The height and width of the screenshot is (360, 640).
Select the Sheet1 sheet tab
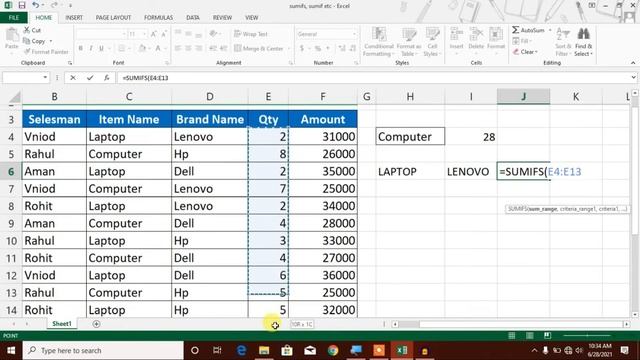(x=62, y=324)
